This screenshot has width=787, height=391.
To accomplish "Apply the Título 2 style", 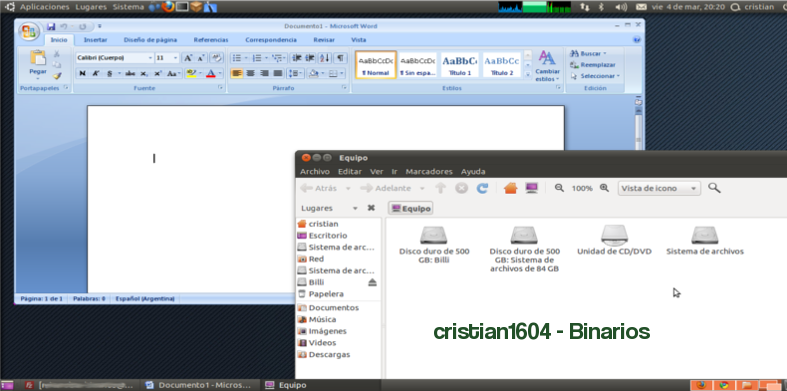I will click(x=502, y=65).
